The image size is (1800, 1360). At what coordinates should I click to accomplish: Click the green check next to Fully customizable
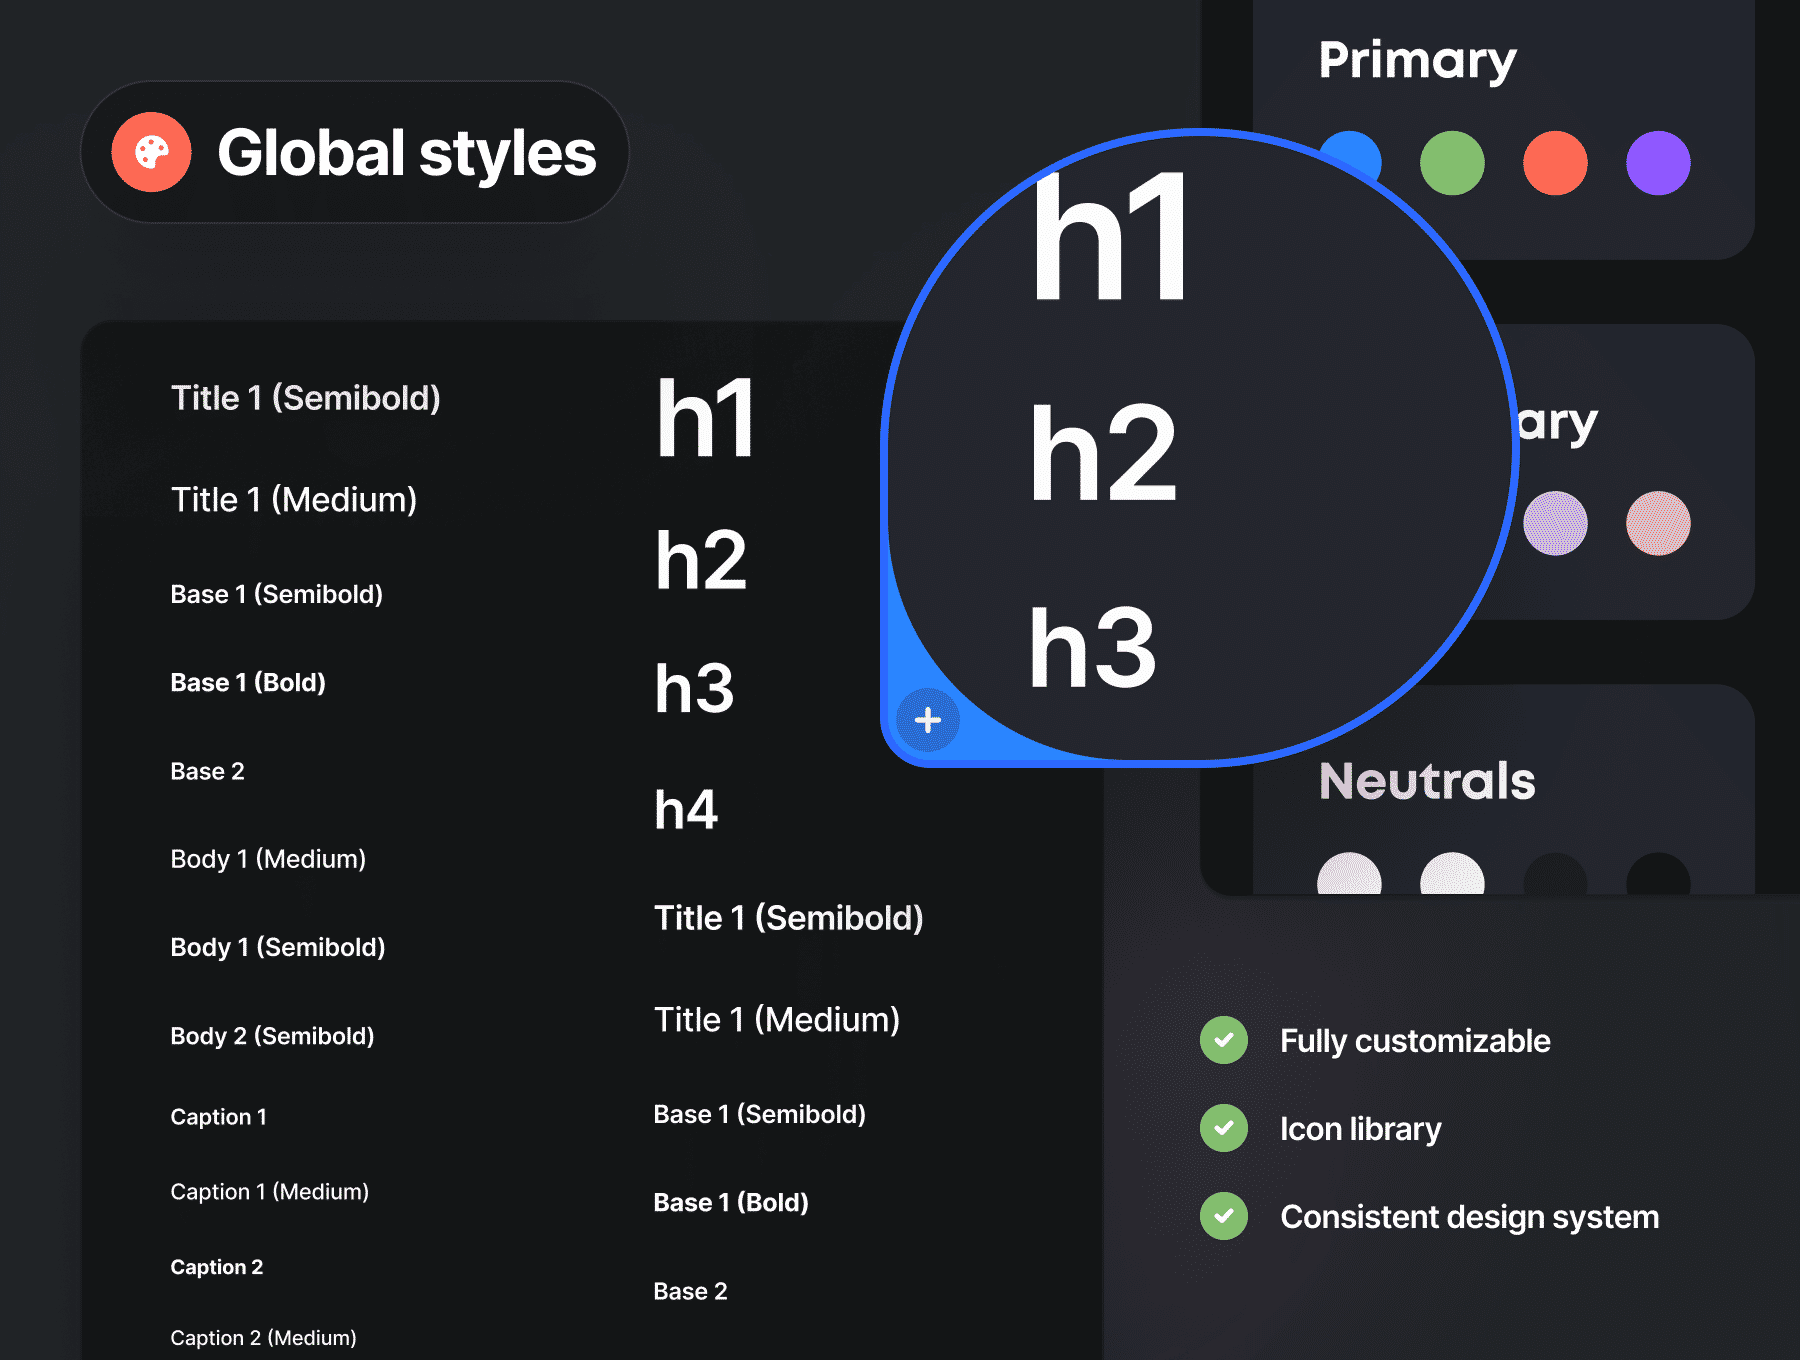pyautogui.click(x=1224, y=1040)
